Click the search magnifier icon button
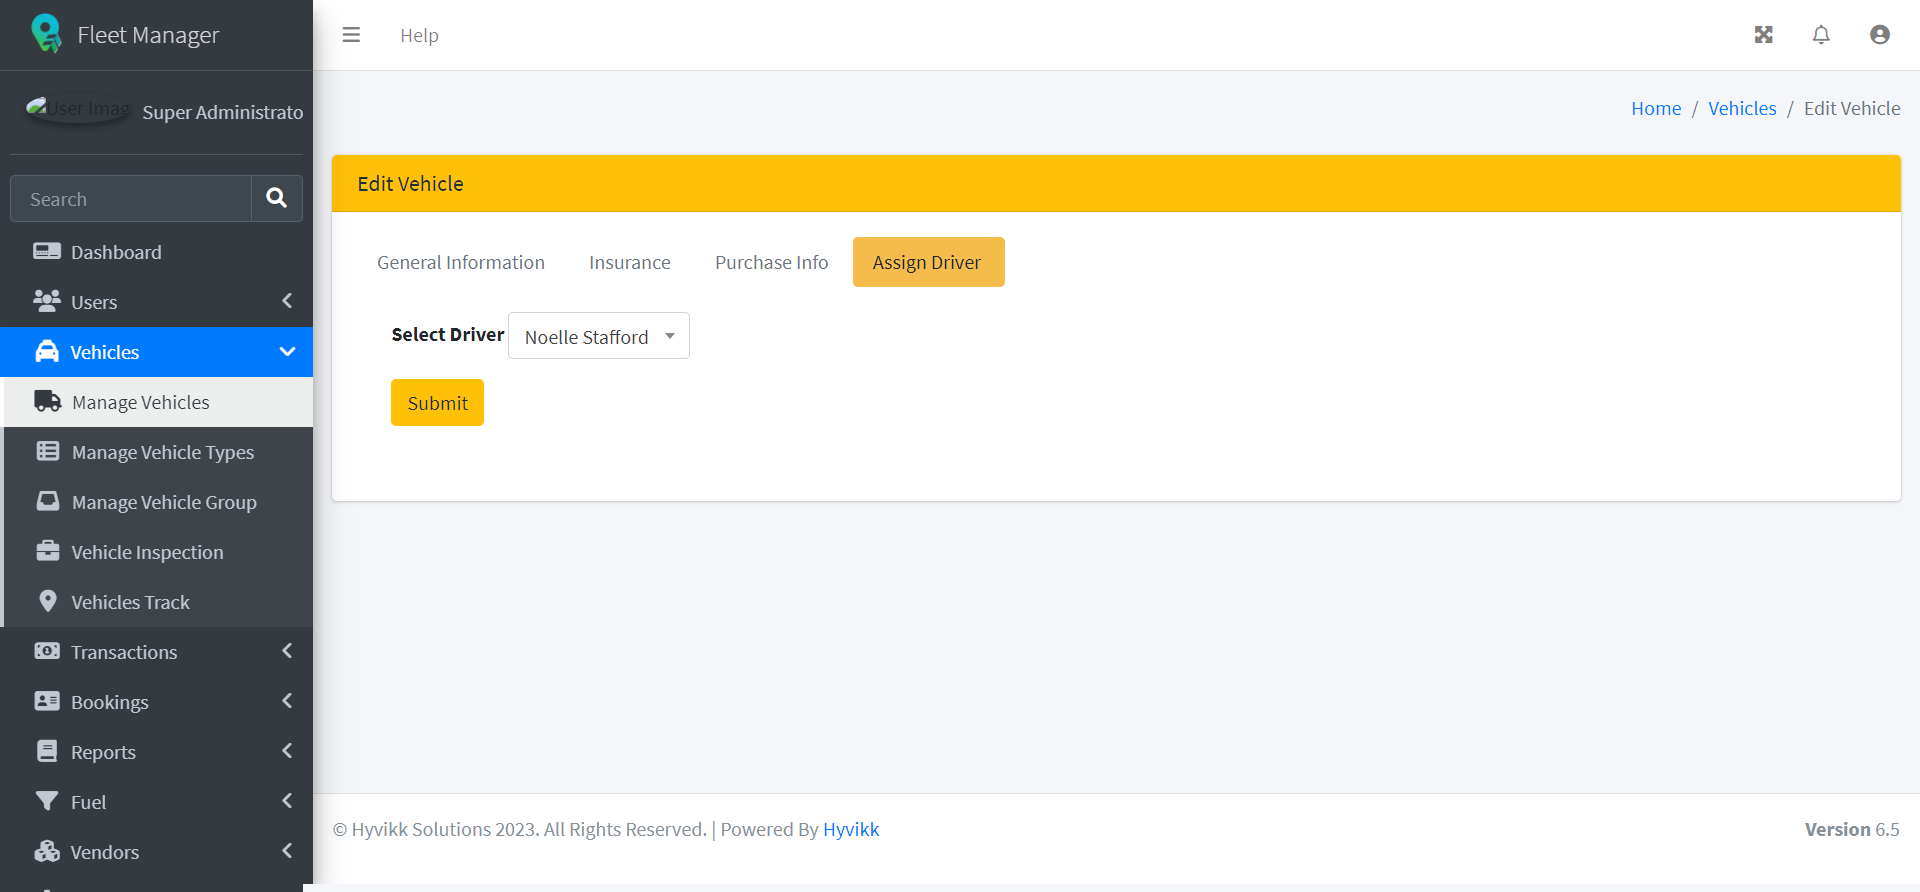The width and height of the screenshot is (1920, 892). (x=277, y=198)
